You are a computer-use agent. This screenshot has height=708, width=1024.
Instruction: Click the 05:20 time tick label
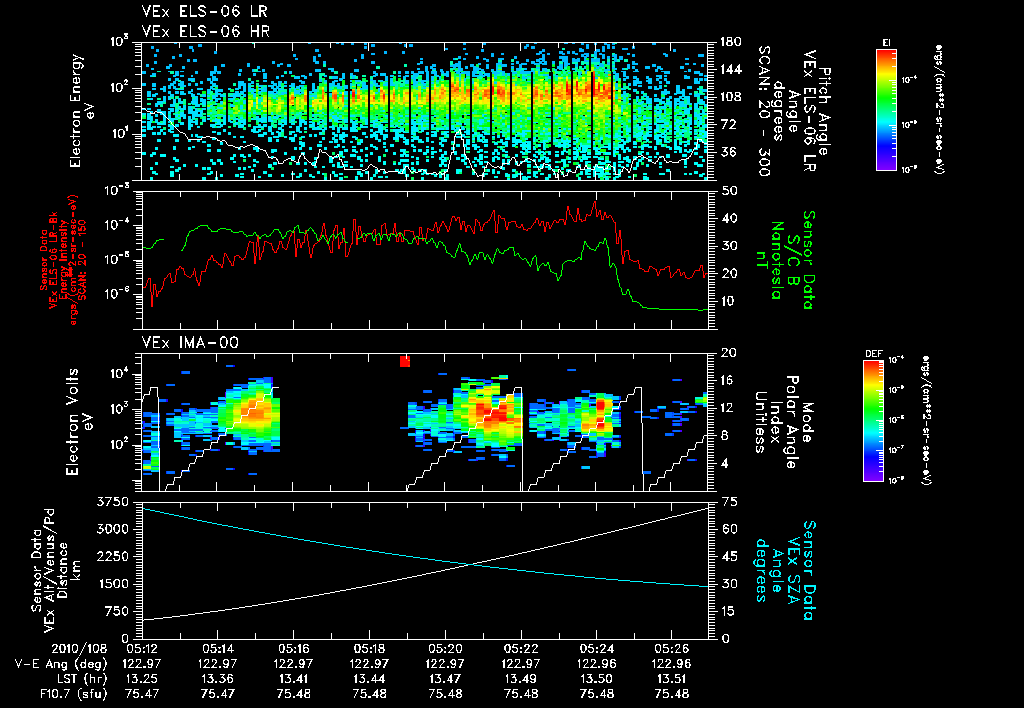[445, 649]
